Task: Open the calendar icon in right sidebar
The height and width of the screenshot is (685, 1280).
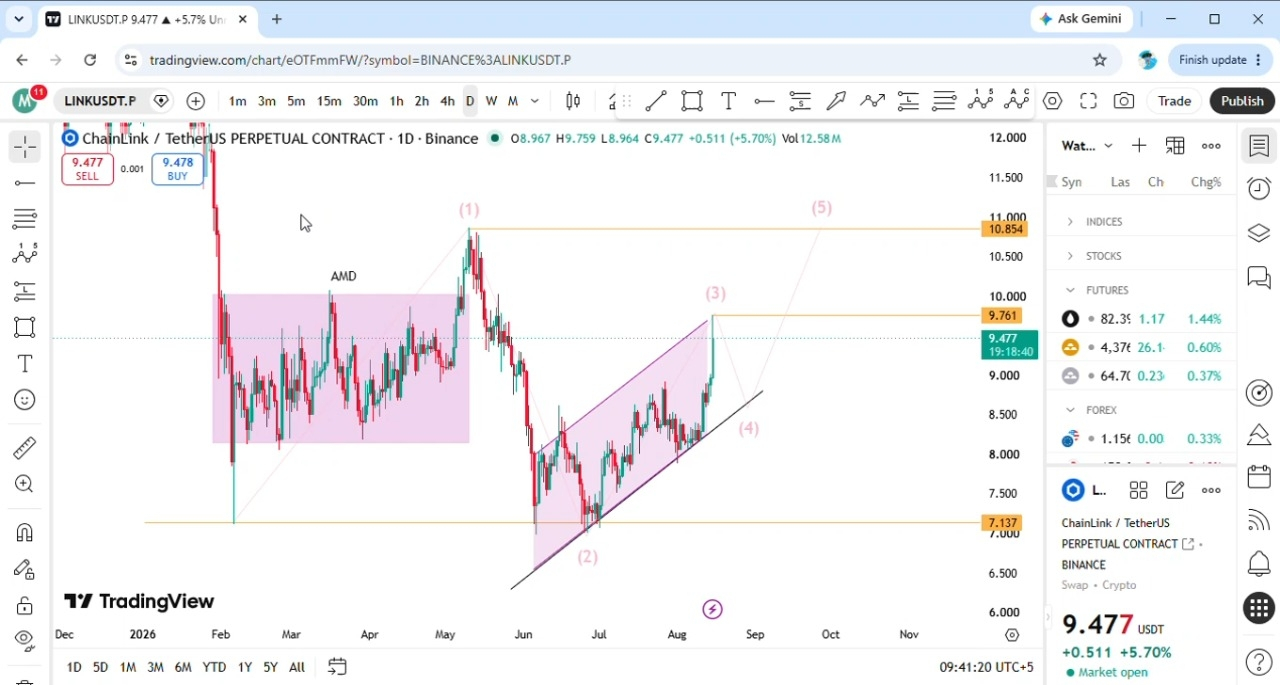Action: 1259,476
